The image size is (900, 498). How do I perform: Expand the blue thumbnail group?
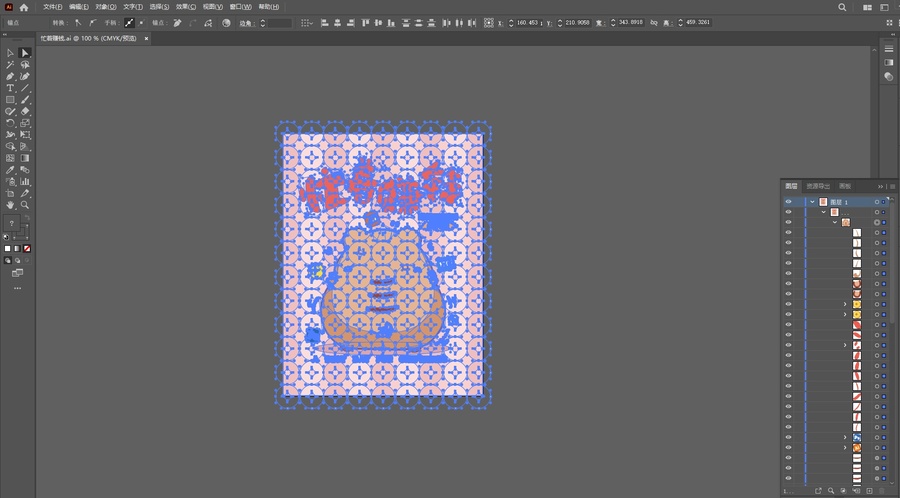[845, 437]
